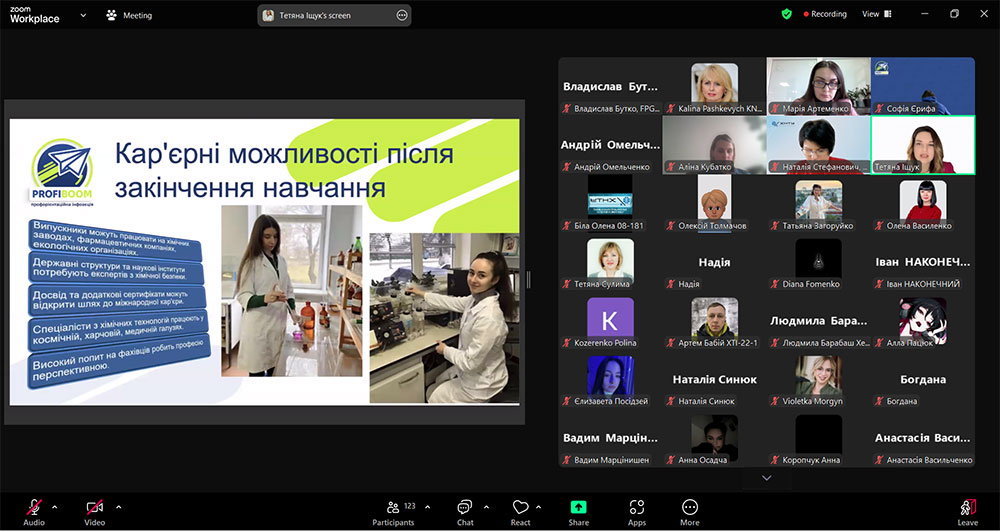Open the More options icon
1000x531 pixels.
689,507
